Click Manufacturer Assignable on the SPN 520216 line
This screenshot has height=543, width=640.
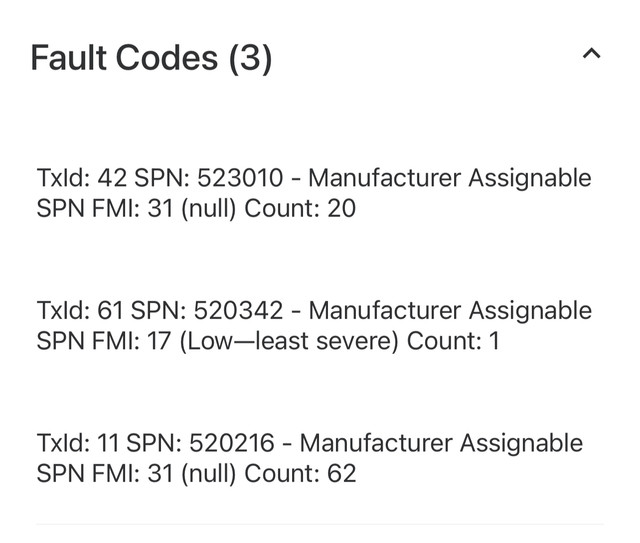pyautogui.click(x=441, y=443)
